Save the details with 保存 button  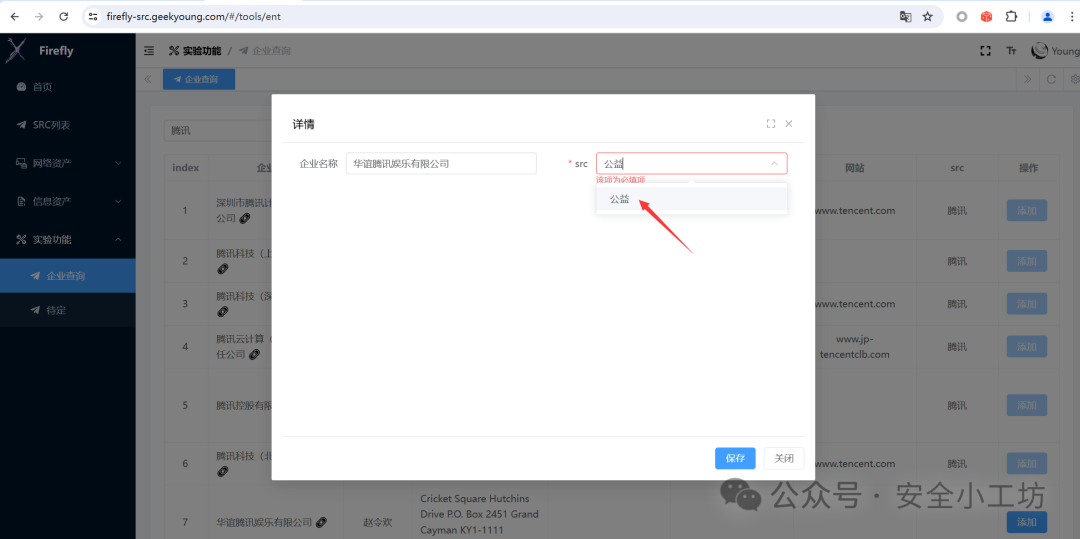(735, 458)
